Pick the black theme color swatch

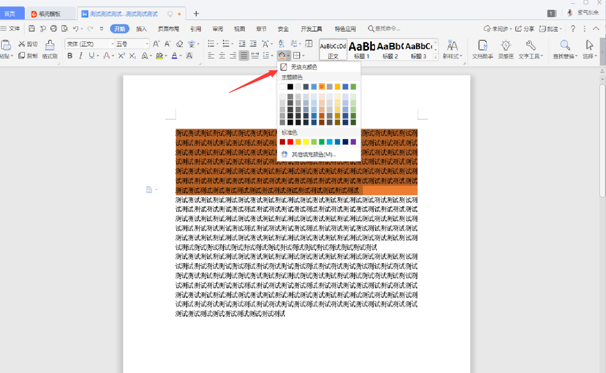pos(290,87)
